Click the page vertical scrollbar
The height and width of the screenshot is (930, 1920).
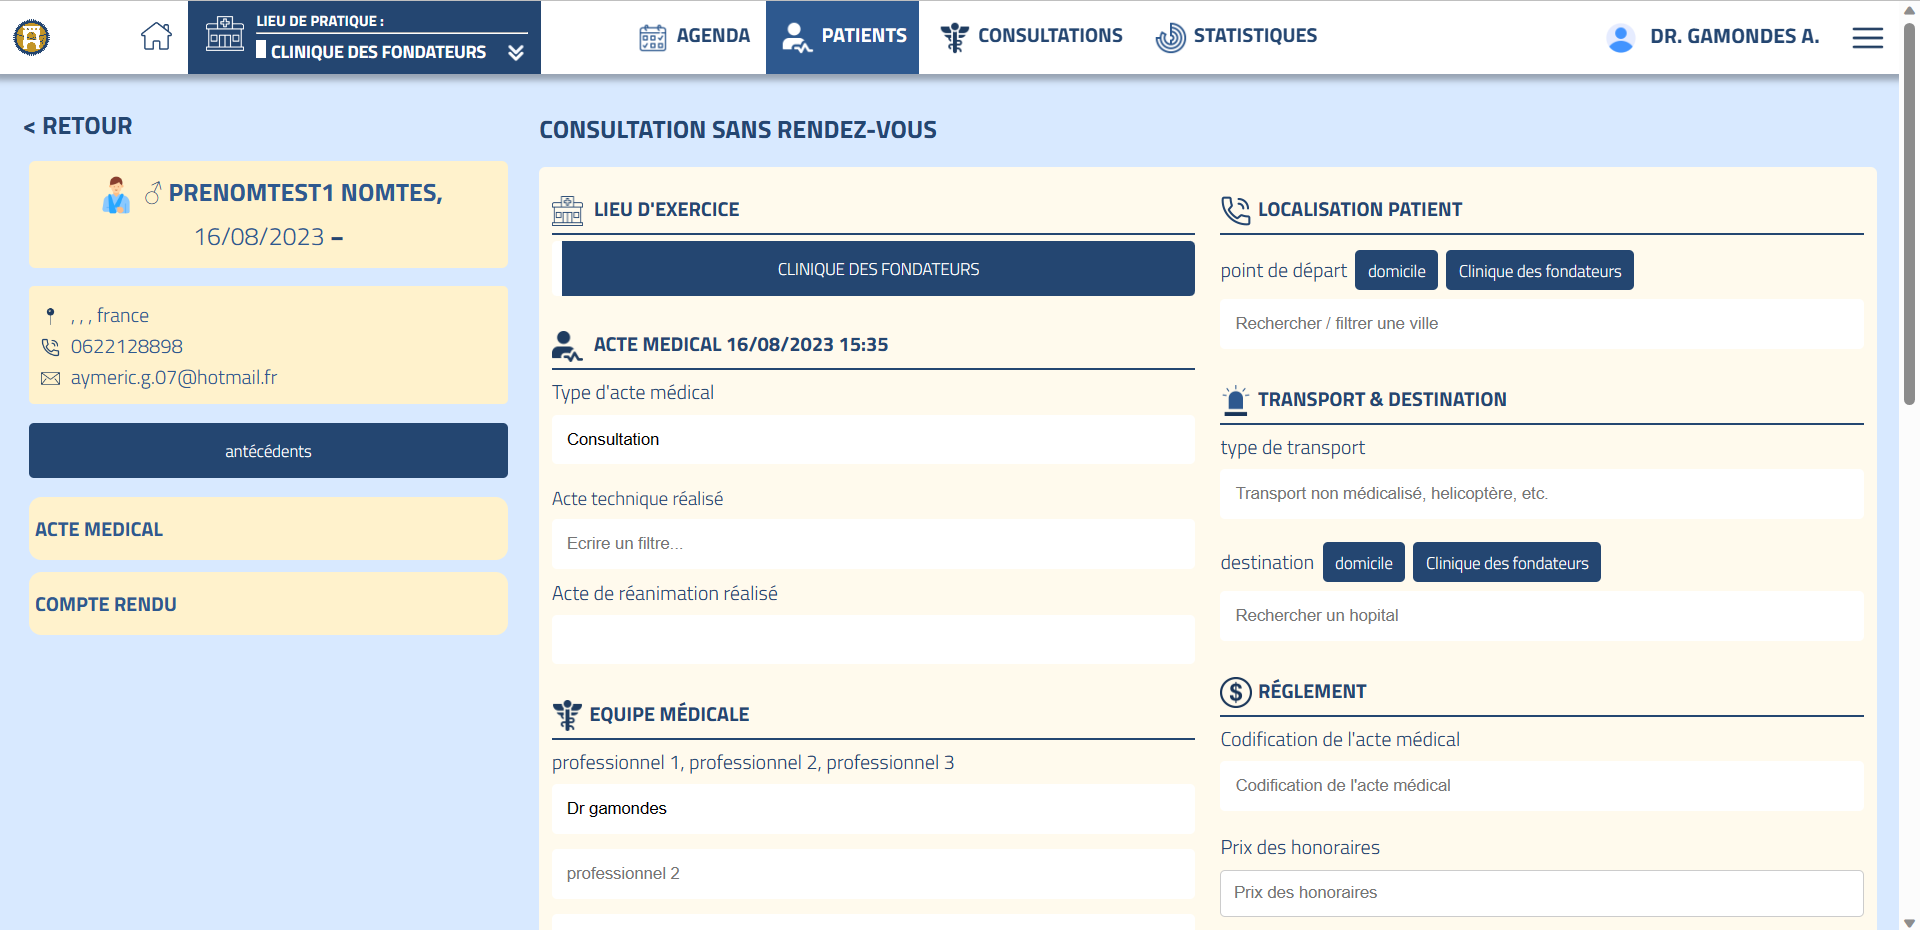click(x=1909, y=212)
